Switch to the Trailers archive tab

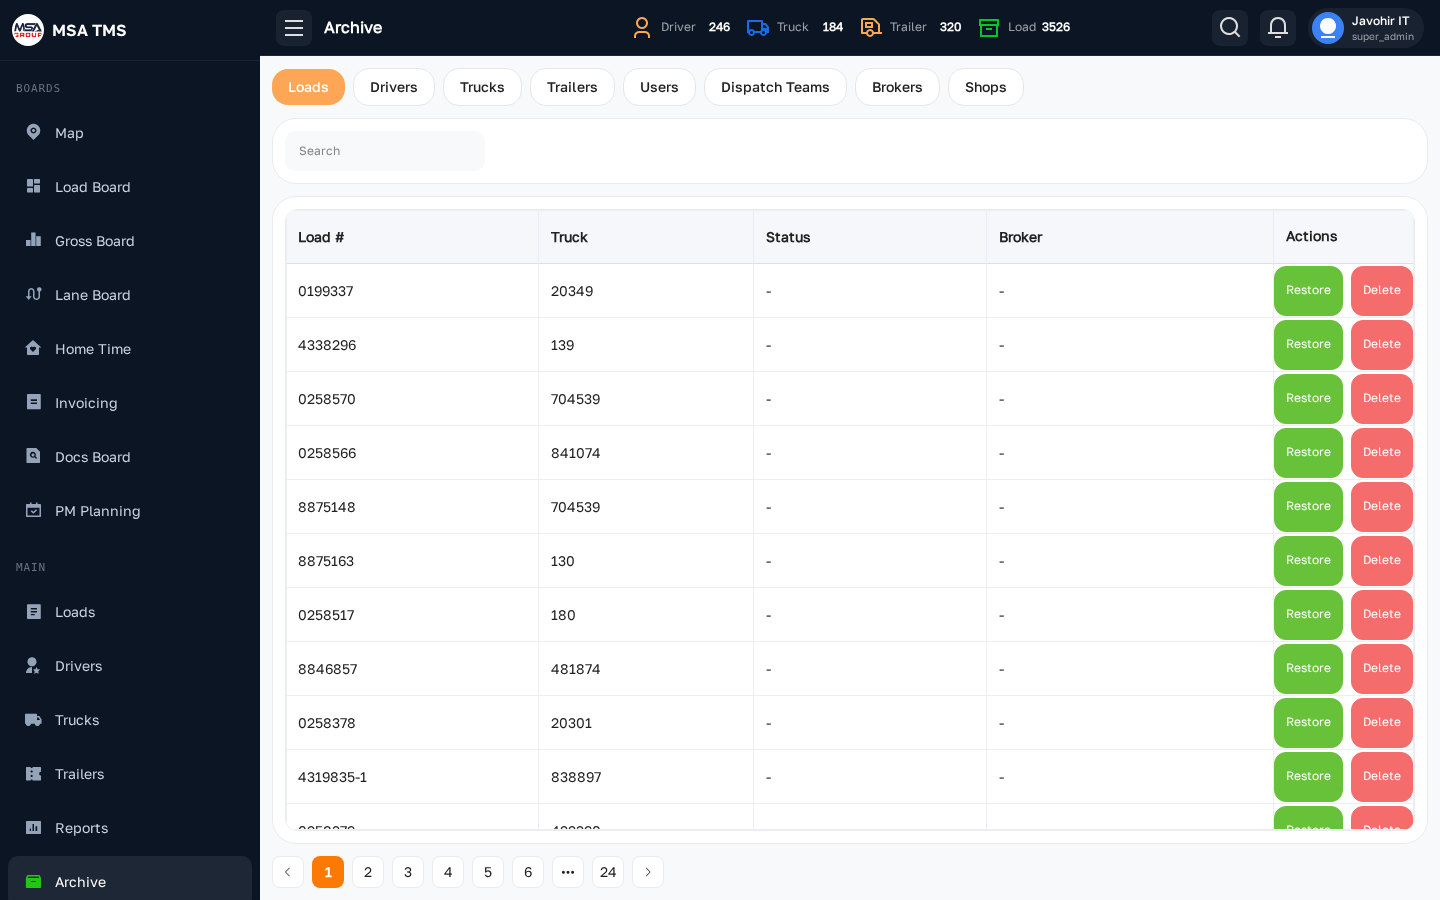572,87
